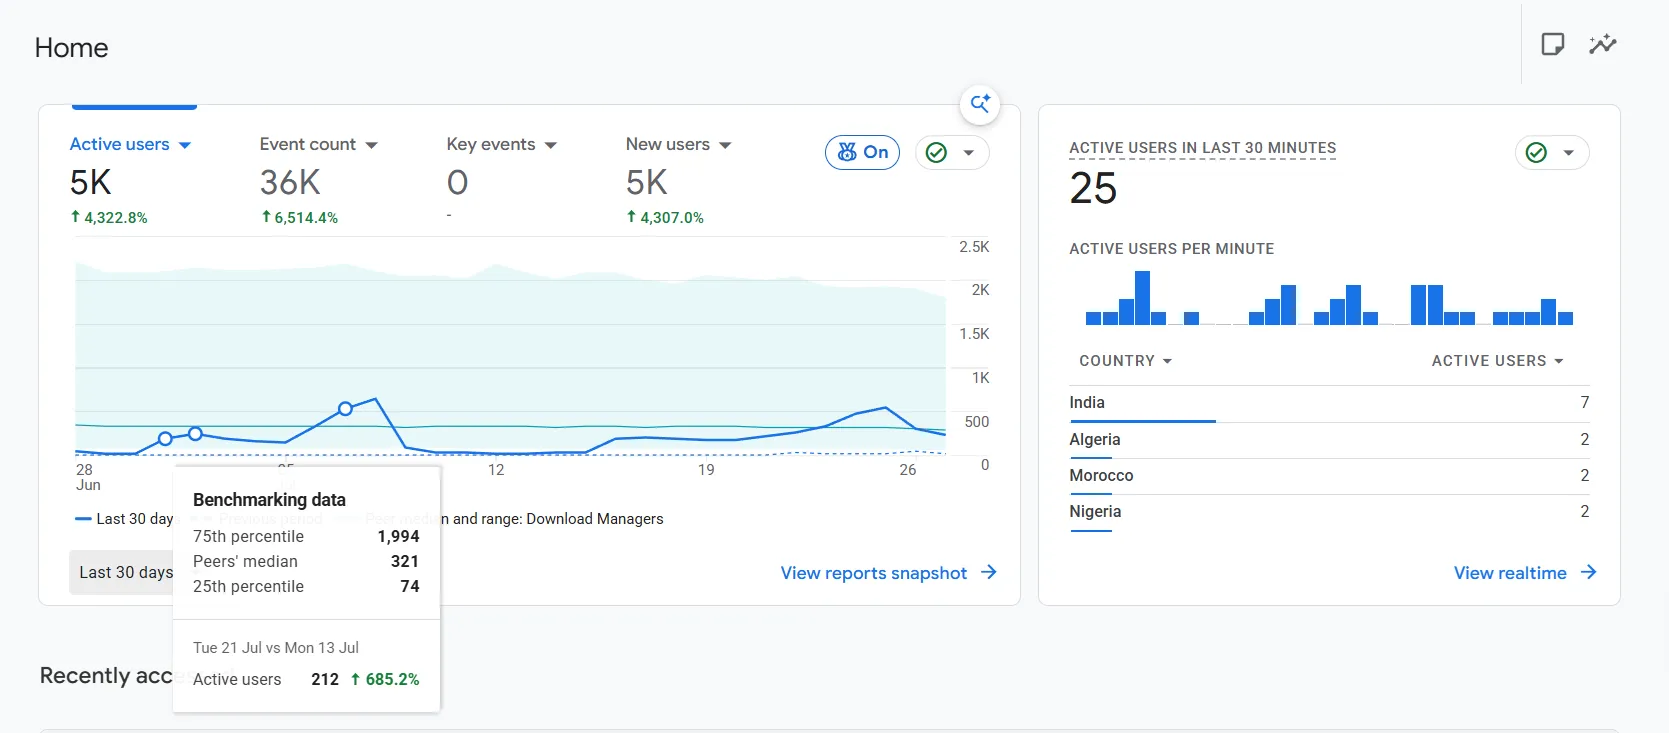This screenshot has height=733, width=1669.
Task: Click the 25th percentile value 74
Action: pos(410,587)
